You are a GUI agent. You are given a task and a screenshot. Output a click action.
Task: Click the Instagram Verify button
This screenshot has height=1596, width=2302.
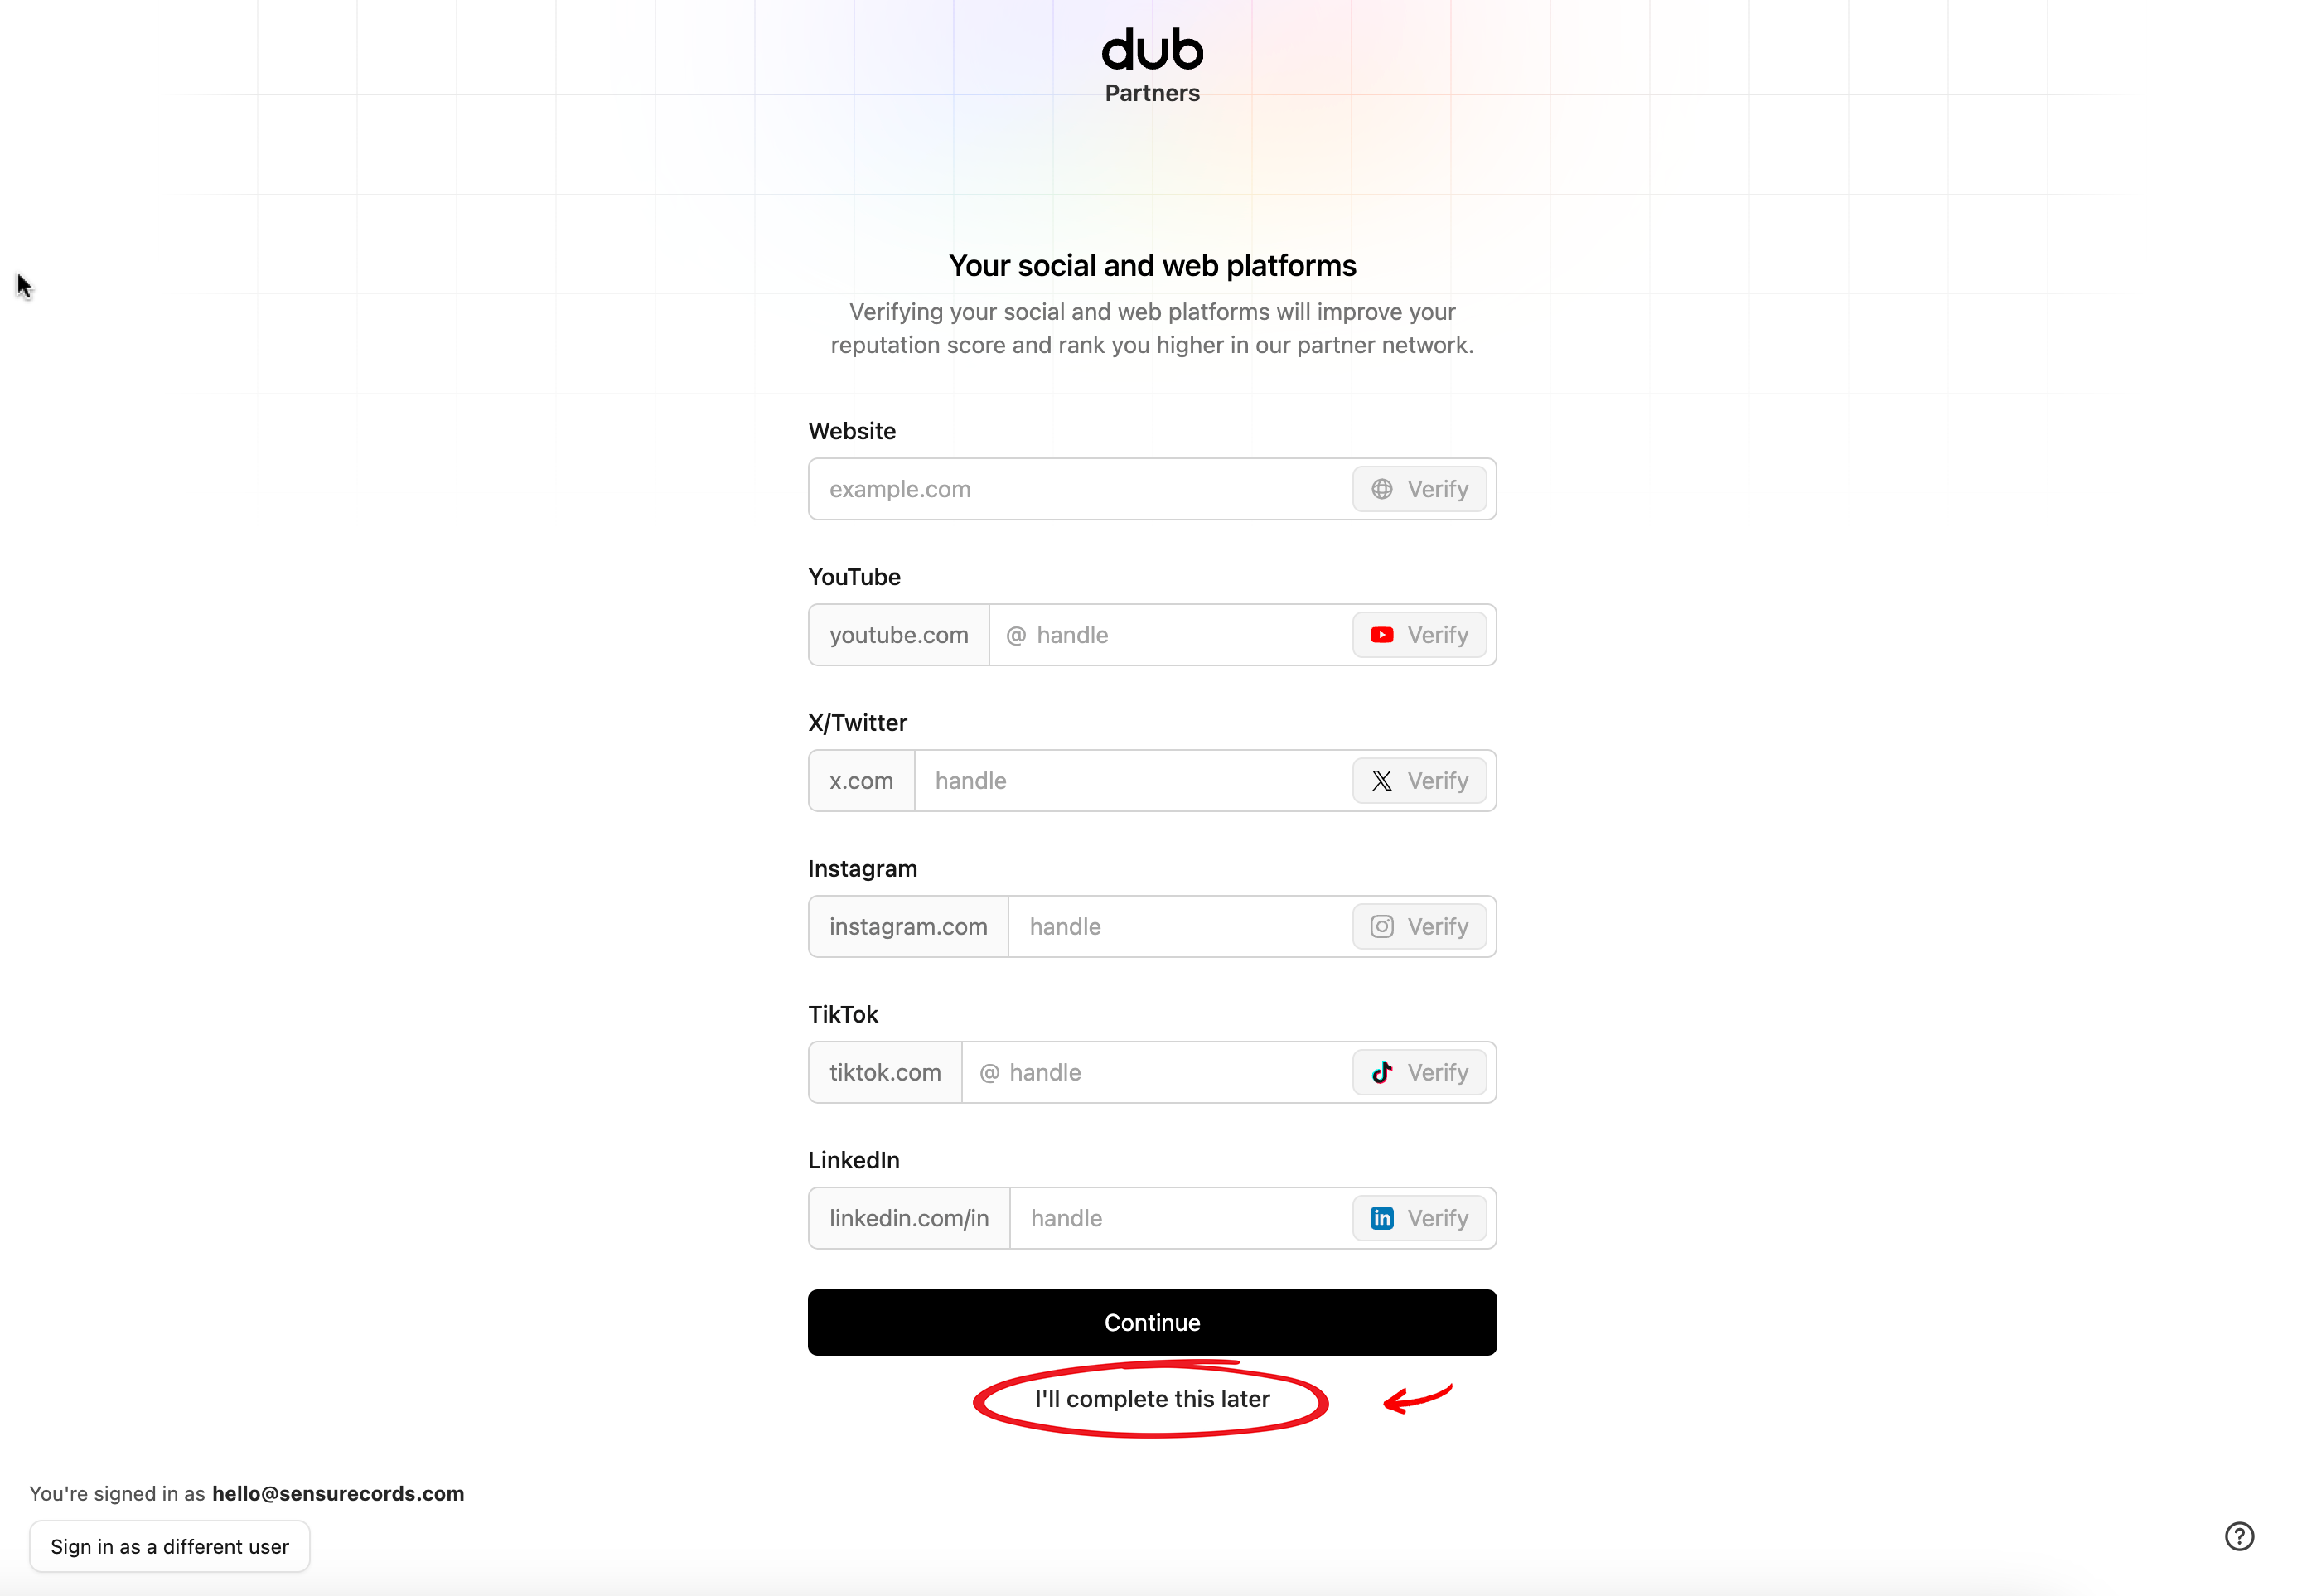pos(1418,927)
